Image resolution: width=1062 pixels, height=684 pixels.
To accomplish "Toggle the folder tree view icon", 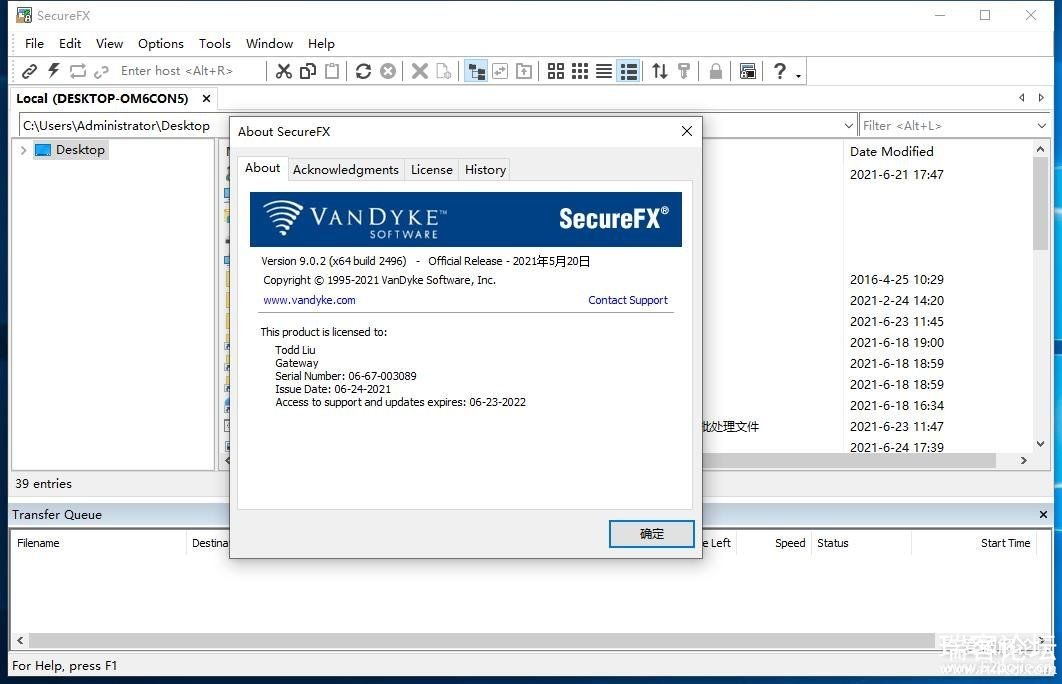I will 476,71.
